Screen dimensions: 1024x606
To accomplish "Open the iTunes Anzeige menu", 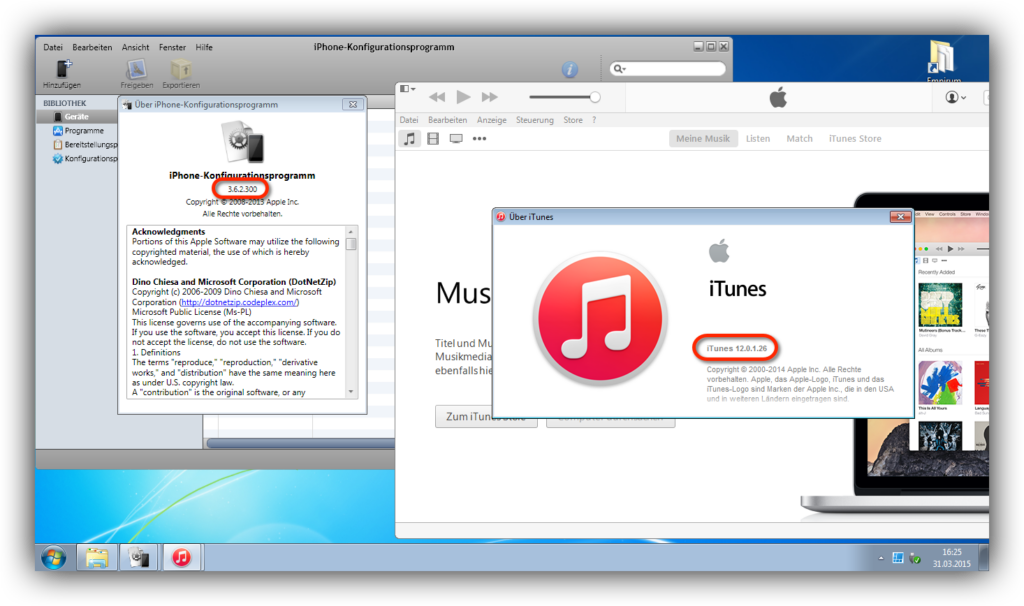I will pyautogui.click(x=492, y=120).
